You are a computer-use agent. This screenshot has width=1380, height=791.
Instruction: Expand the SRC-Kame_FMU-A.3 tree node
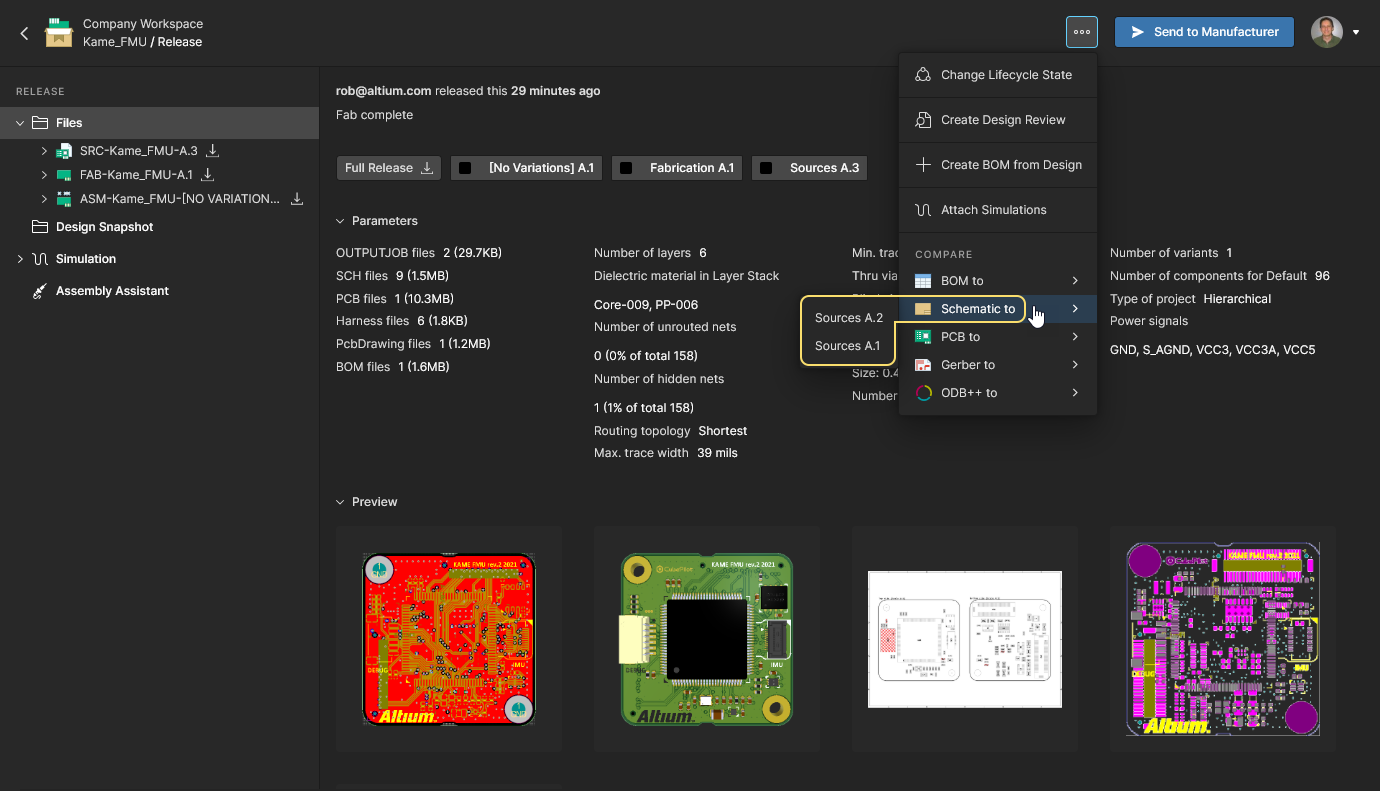[x=44, y=151]
